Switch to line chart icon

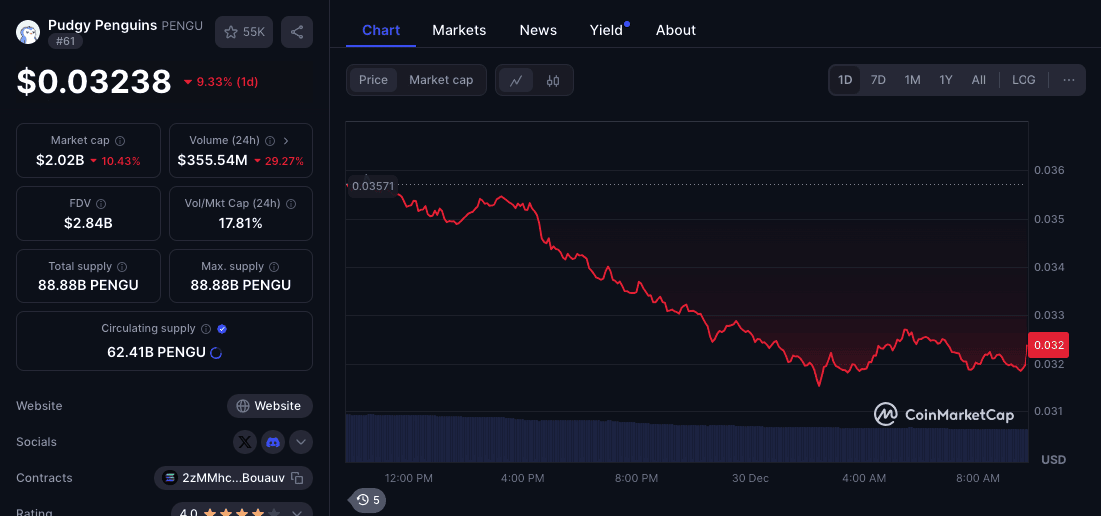click(x=516, y=80)
